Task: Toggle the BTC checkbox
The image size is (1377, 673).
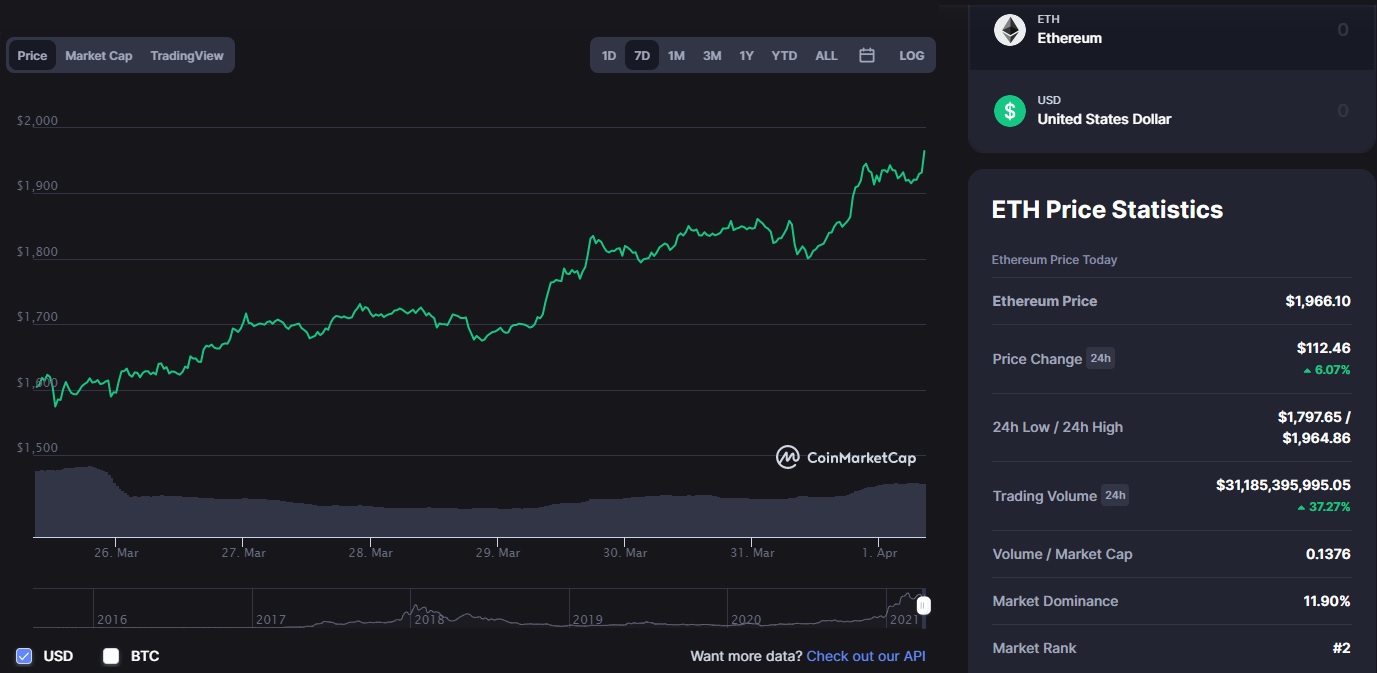Action: pyautogui.click(x=111, y=656)
